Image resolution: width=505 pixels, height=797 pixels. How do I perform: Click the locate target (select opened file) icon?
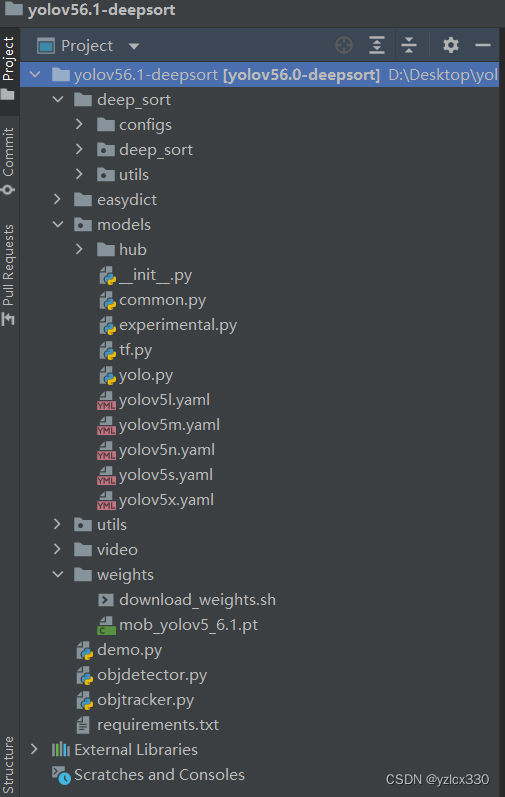(344, 45)
